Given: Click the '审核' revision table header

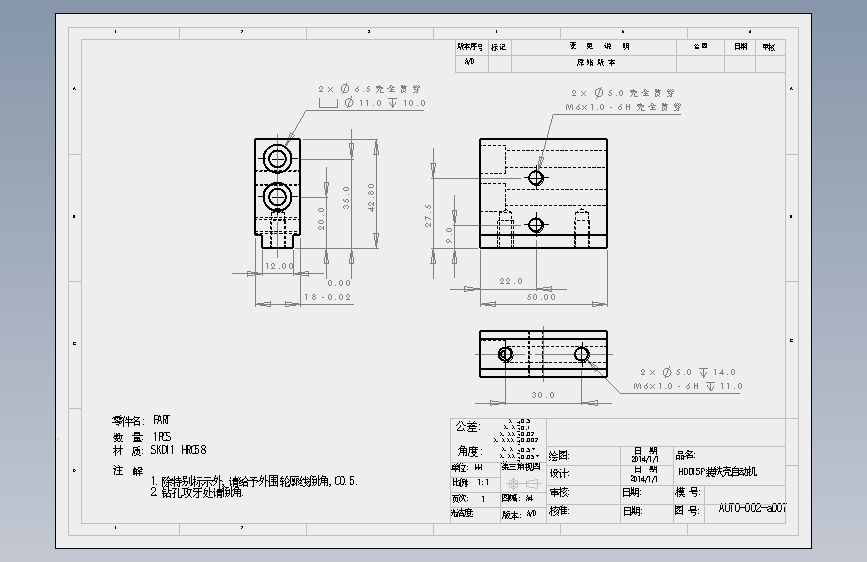Looking at the screenshot, I should (x=769, y=47).
